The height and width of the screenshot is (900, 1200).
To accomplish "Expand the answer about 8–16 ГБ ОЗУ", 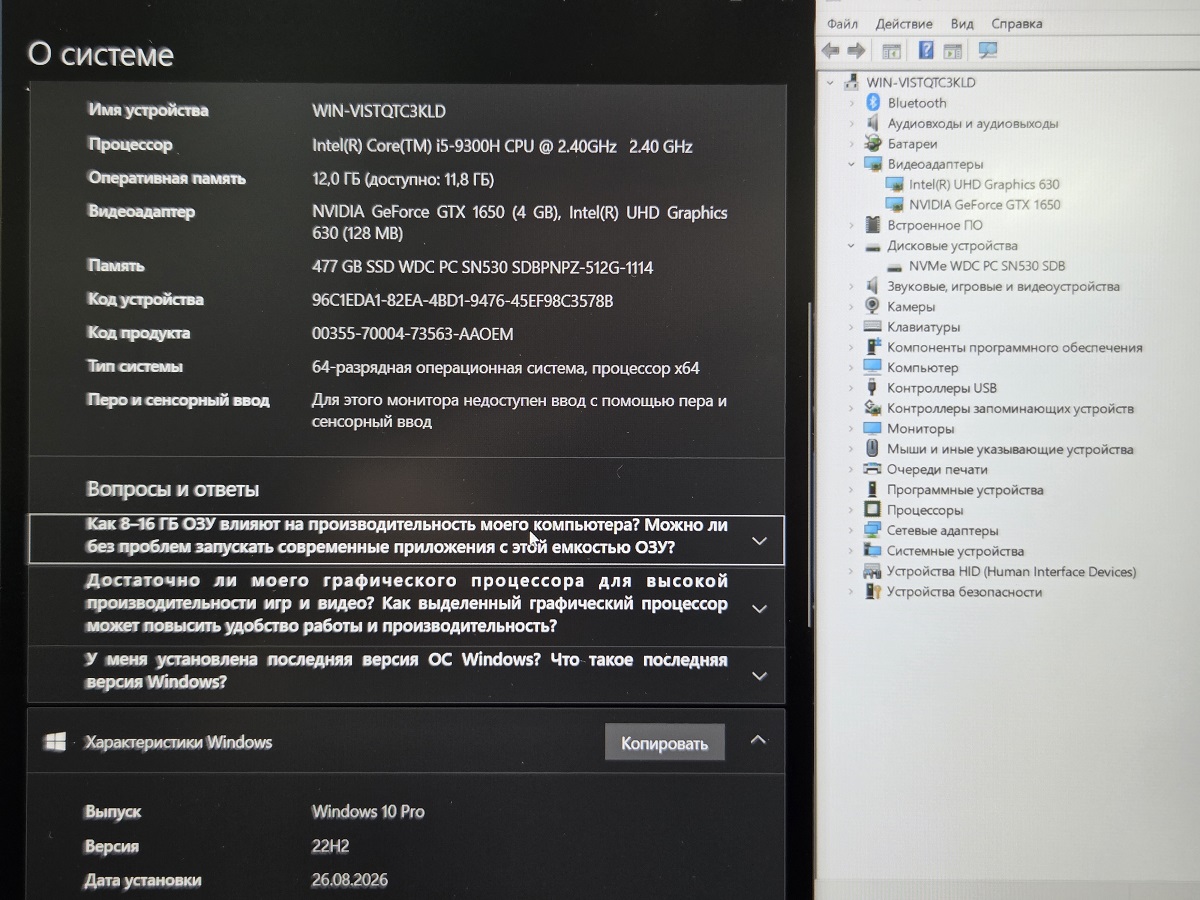I will pyautogui.click(x=759, y=540).
